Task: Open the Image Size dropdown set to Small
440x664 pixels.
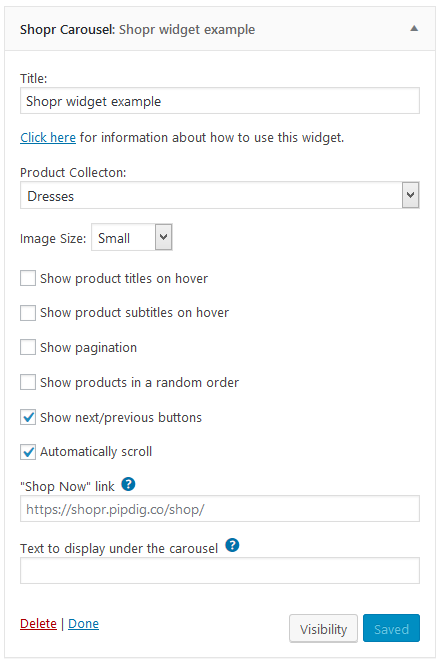Action: [132, 238]
